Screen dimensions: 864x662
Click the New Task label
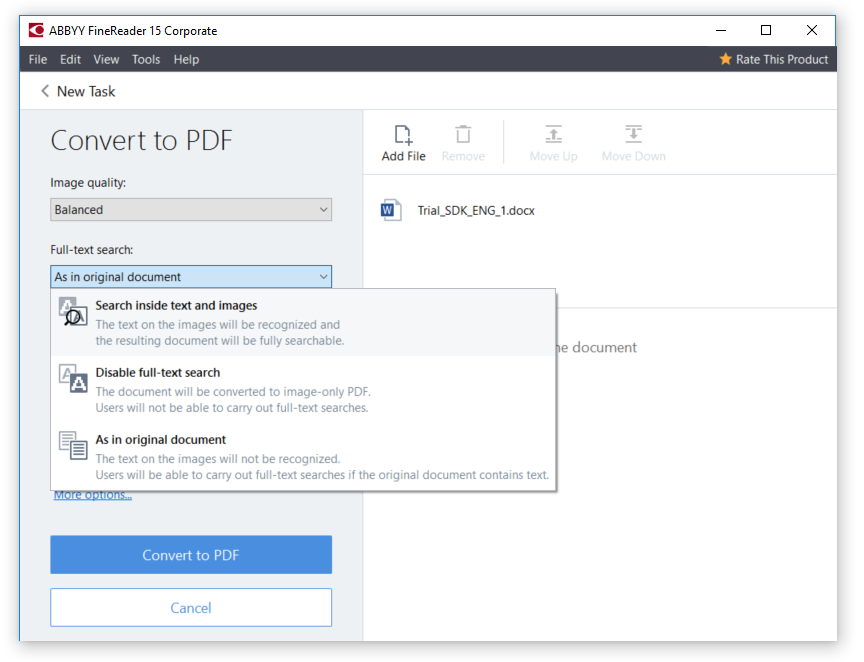[86, 91]
